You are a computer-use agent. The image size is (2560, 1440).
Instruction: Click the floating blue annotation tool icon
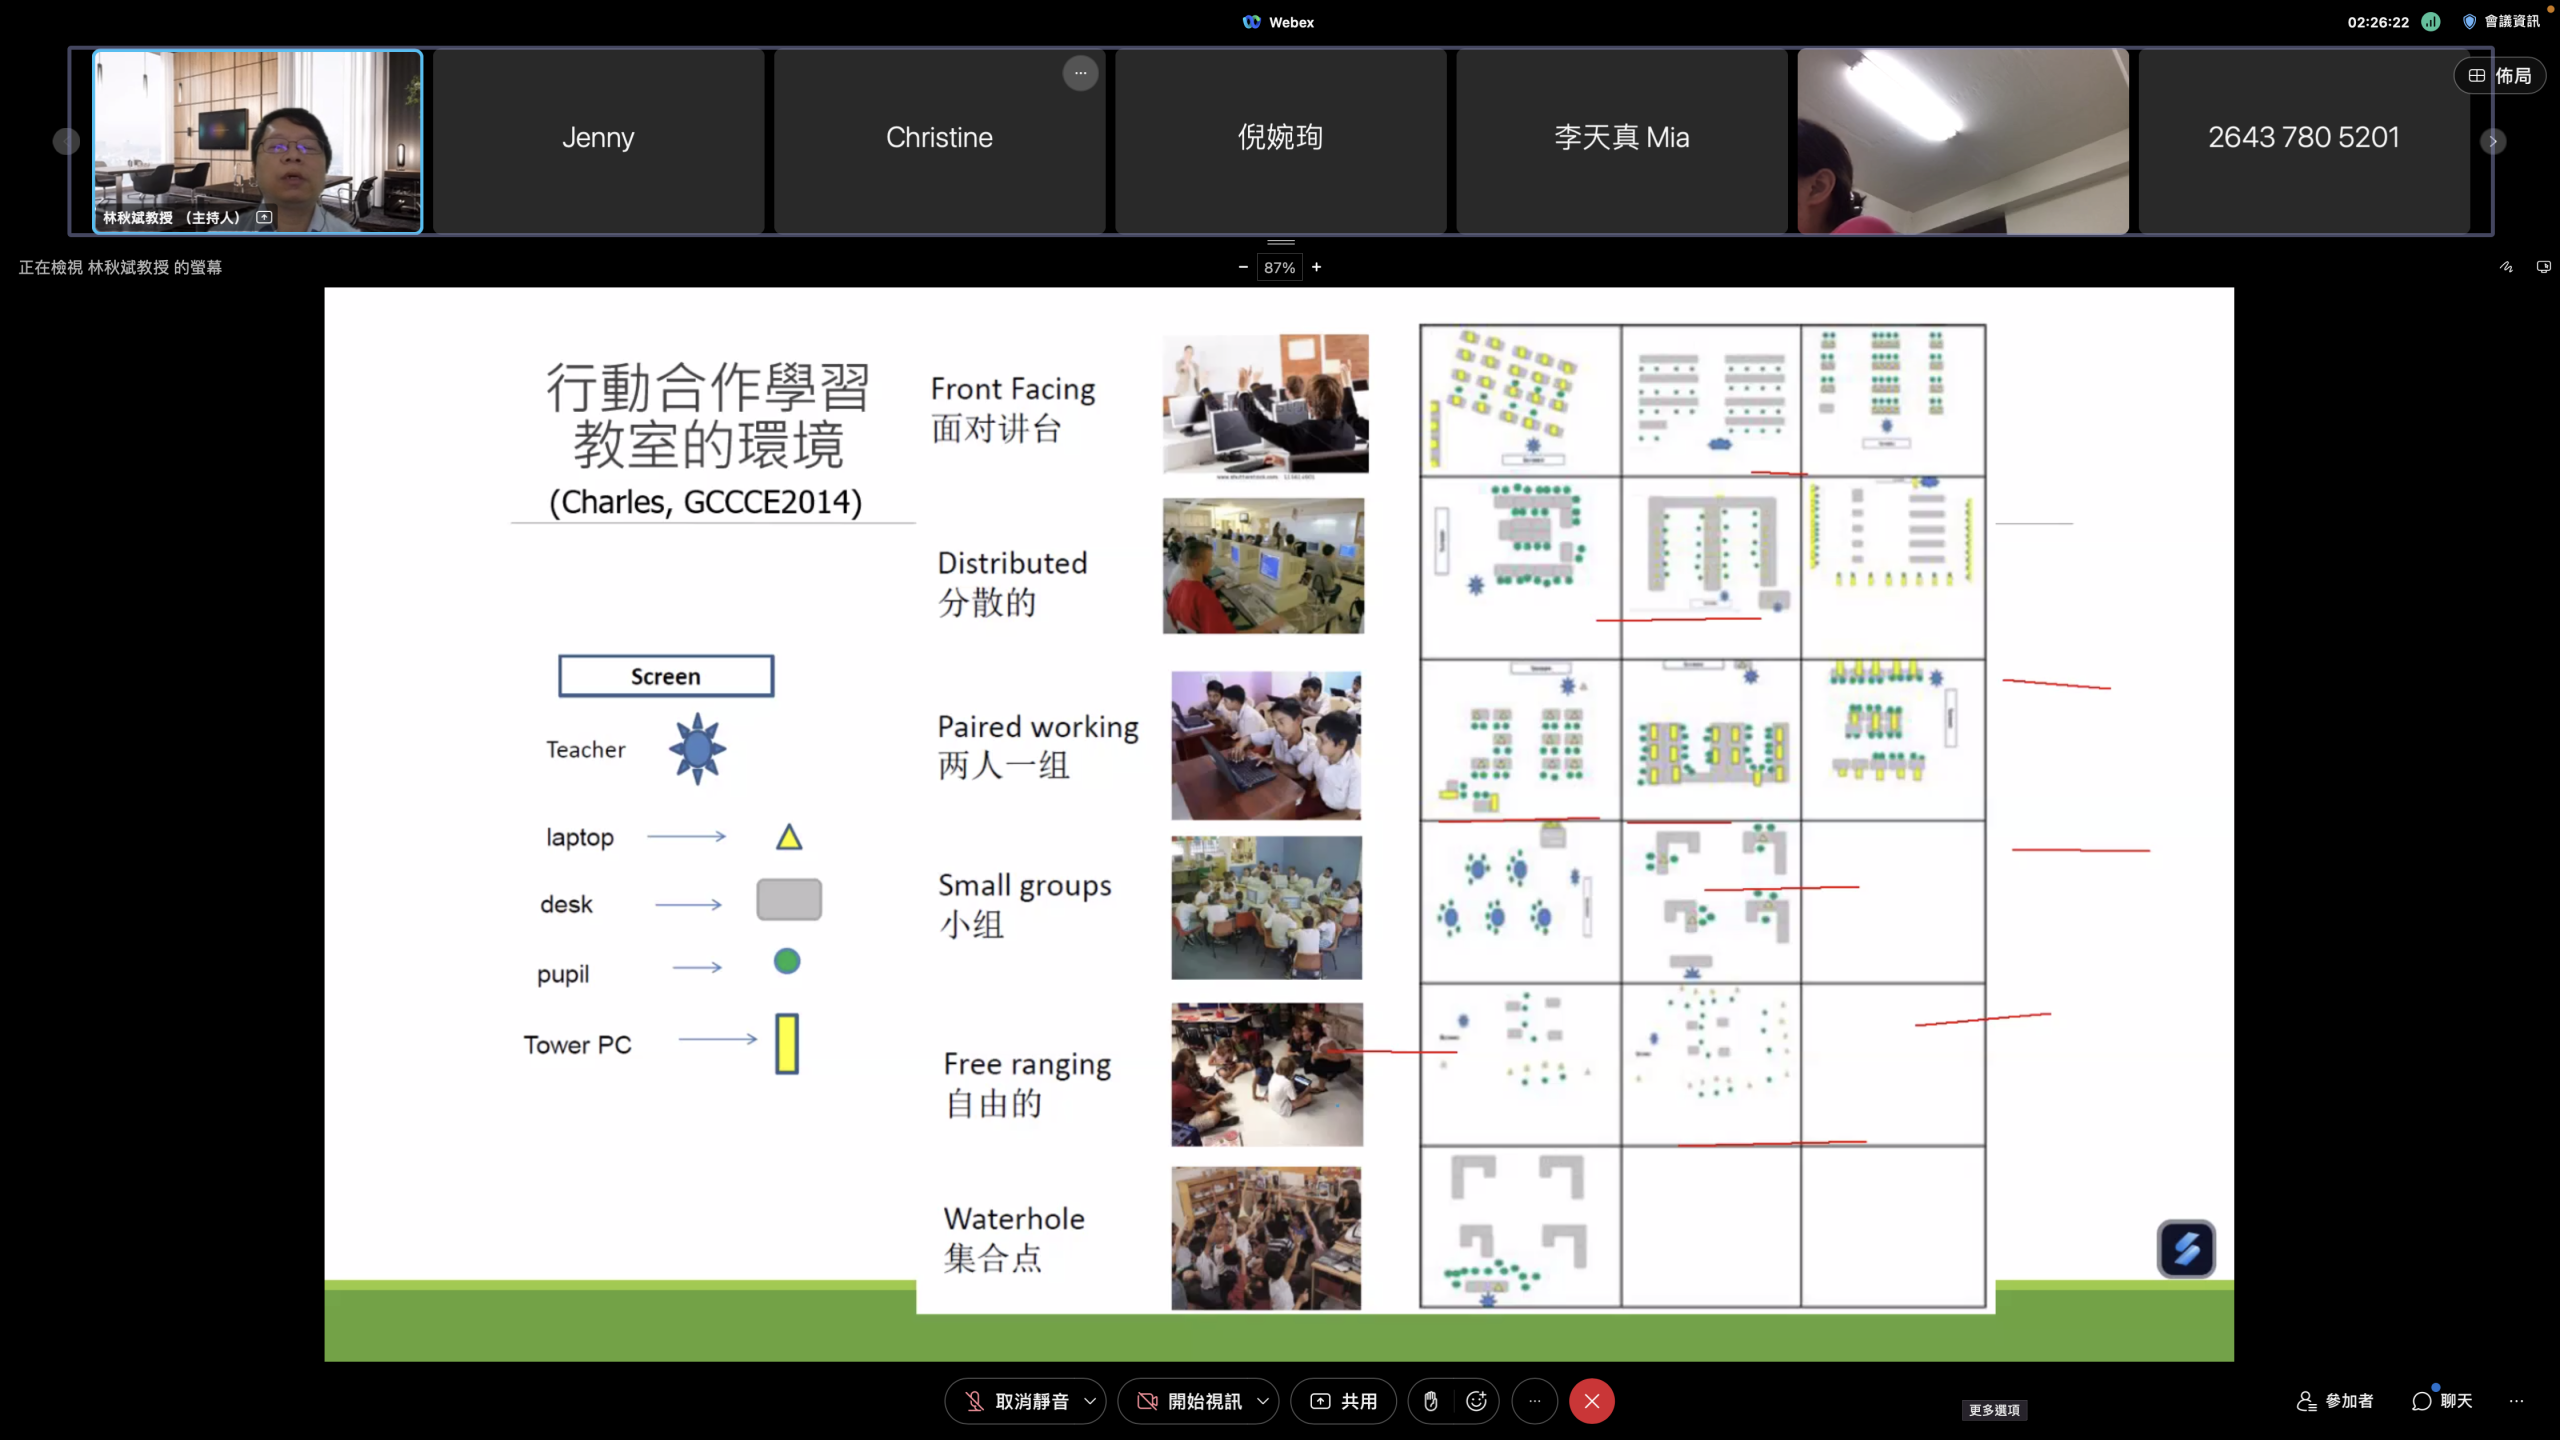point(2186,1249)
